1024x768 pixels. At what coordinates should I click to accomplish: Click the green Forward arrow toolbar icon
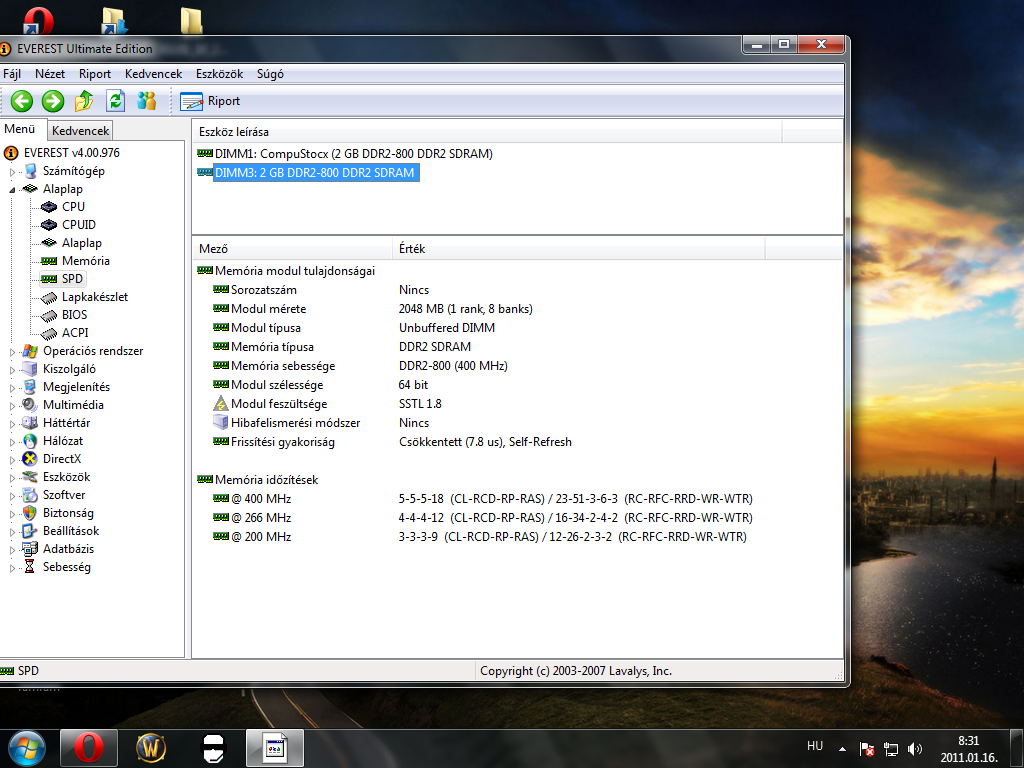(53, 101)
